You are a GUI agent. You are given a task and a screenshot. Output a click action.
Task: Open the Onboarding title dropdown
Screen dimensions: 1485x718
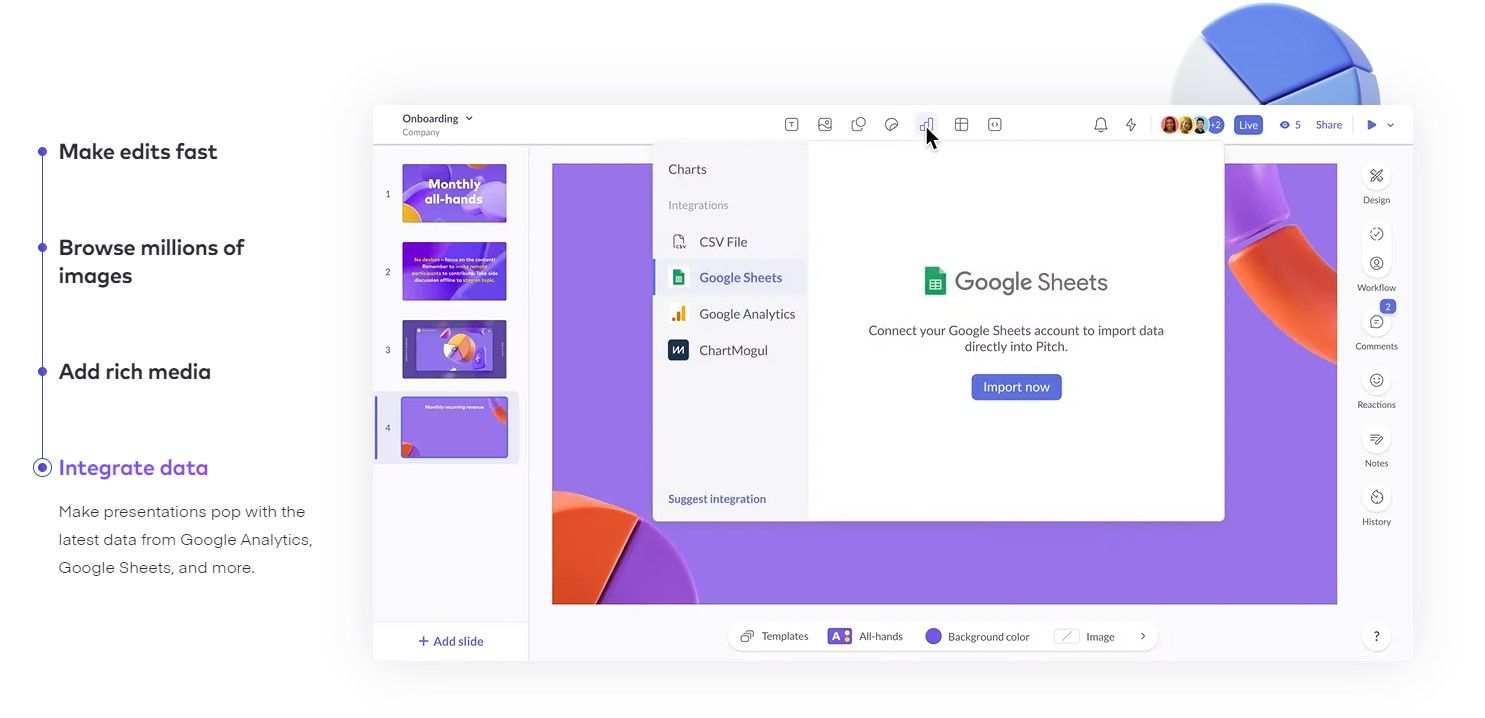437,119
